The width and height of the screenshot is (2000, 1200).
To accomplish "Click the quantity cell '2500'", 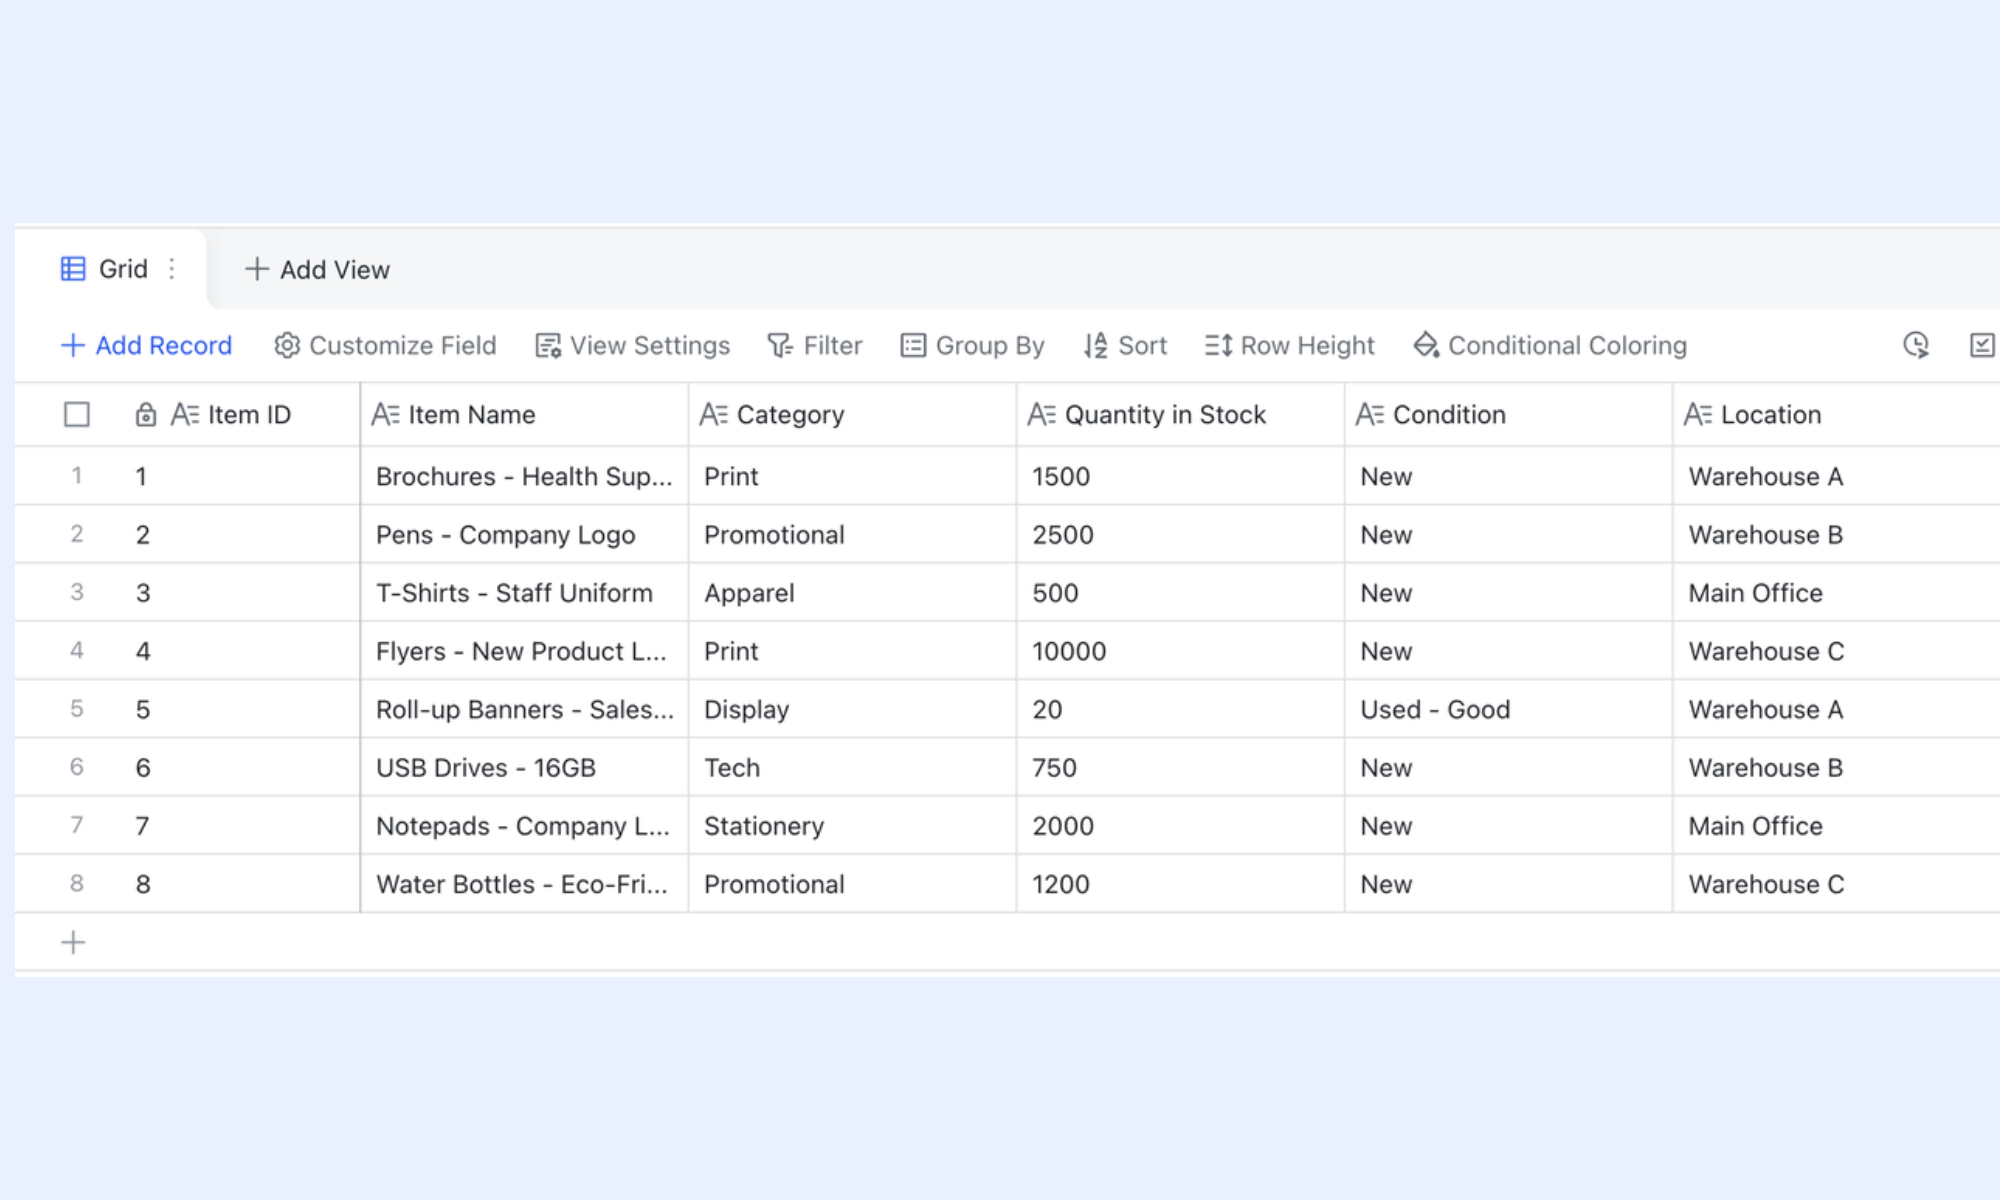I will click(1180, 534).
